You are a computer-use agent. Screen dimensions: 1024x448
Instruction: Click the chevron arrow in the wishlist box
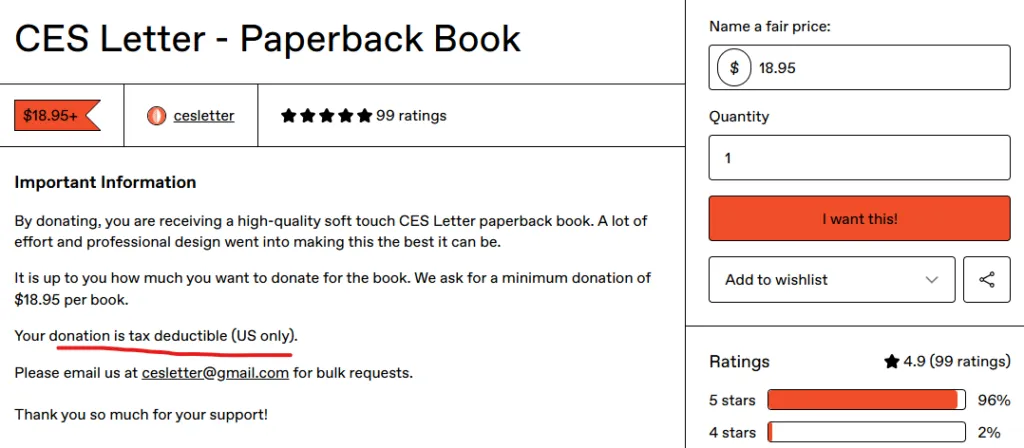pyautogui.click(x=933, y=280)
